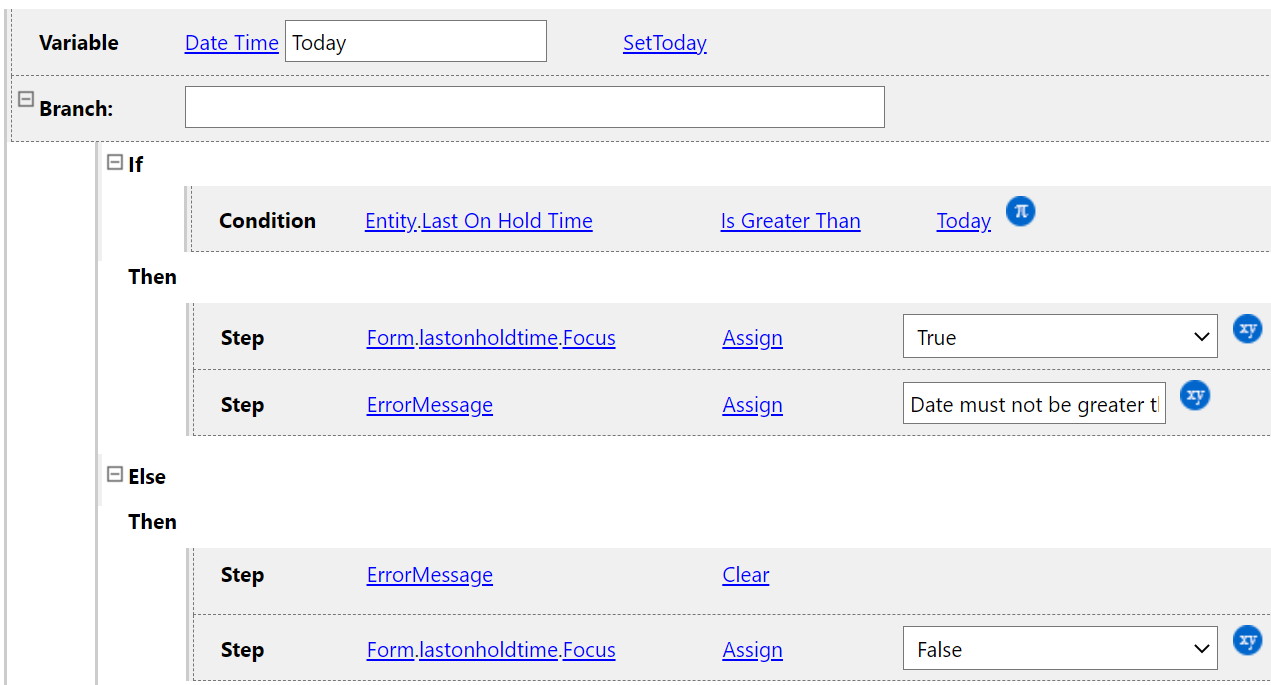Click the xy icon next to True dropdown
Viewport: 1271px width, 685px height.
point(1247,329)
